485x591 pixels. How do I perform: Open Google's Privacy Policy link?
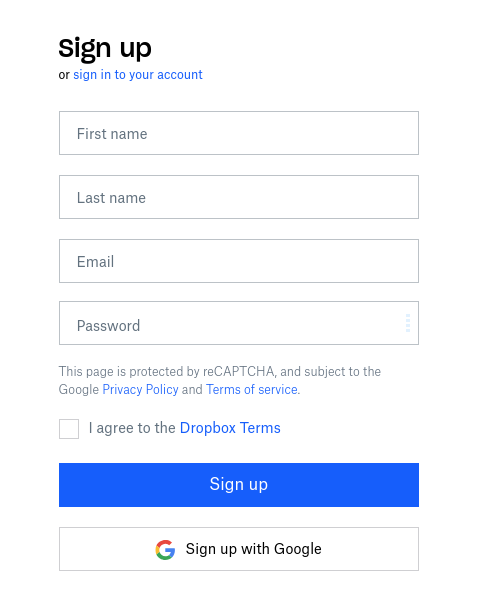tap(141, 389)
